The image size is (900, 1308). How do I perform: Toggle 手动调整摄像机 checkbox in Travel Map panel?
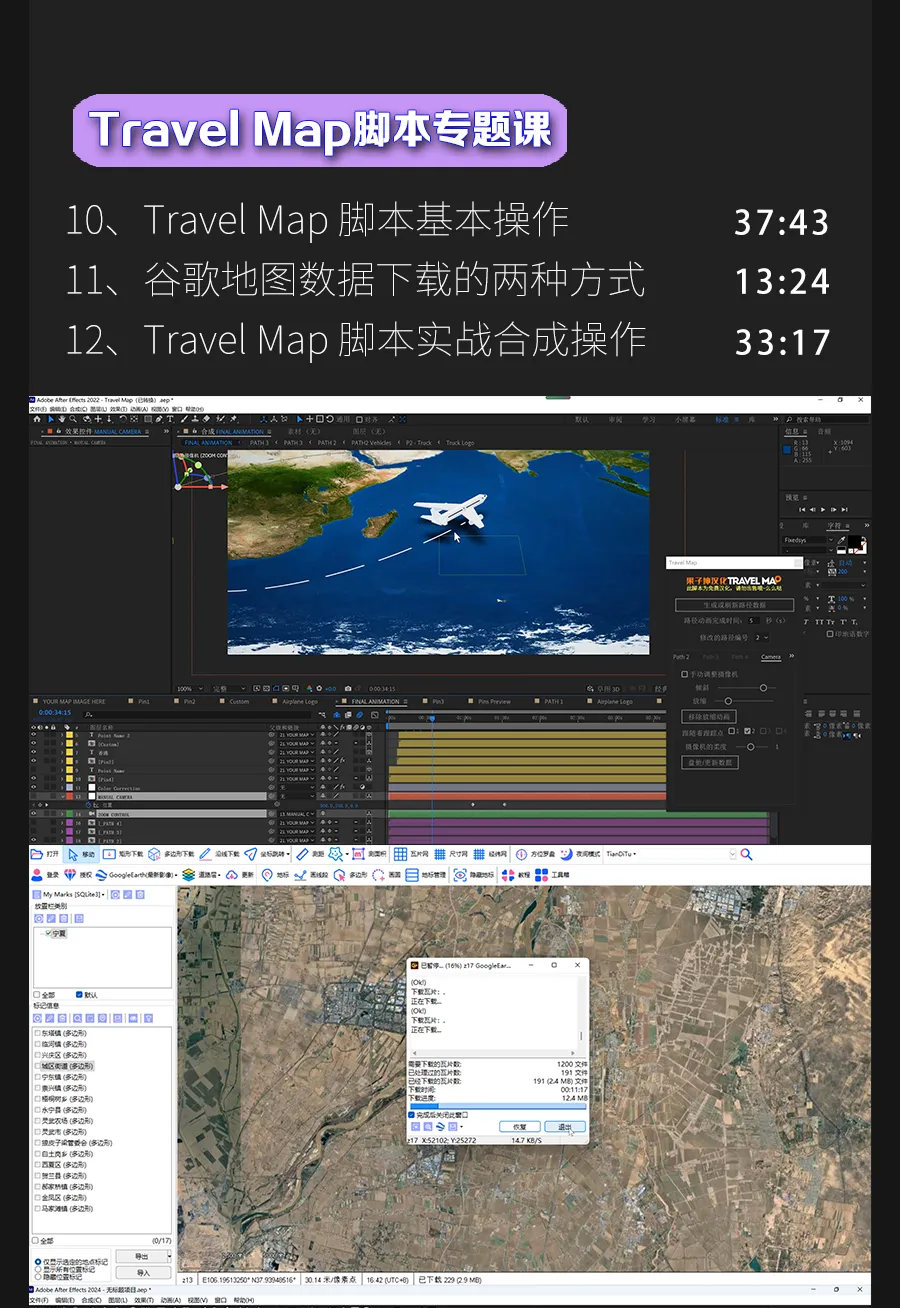pyautogui.click(x=684, y=674)
